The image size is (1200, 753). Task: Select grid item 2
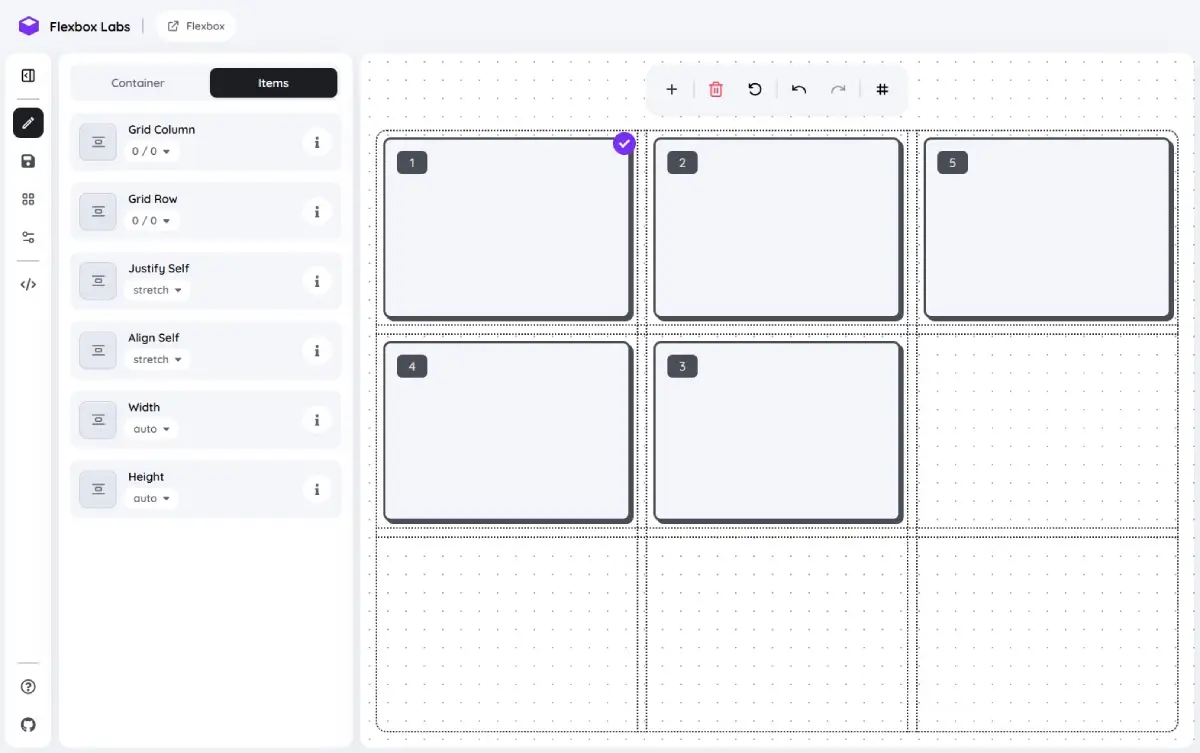pos(778,229)
